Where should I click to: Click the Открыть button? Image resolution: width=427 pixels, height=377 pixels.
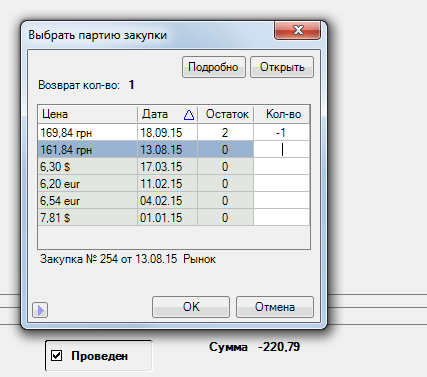(282, 67)
